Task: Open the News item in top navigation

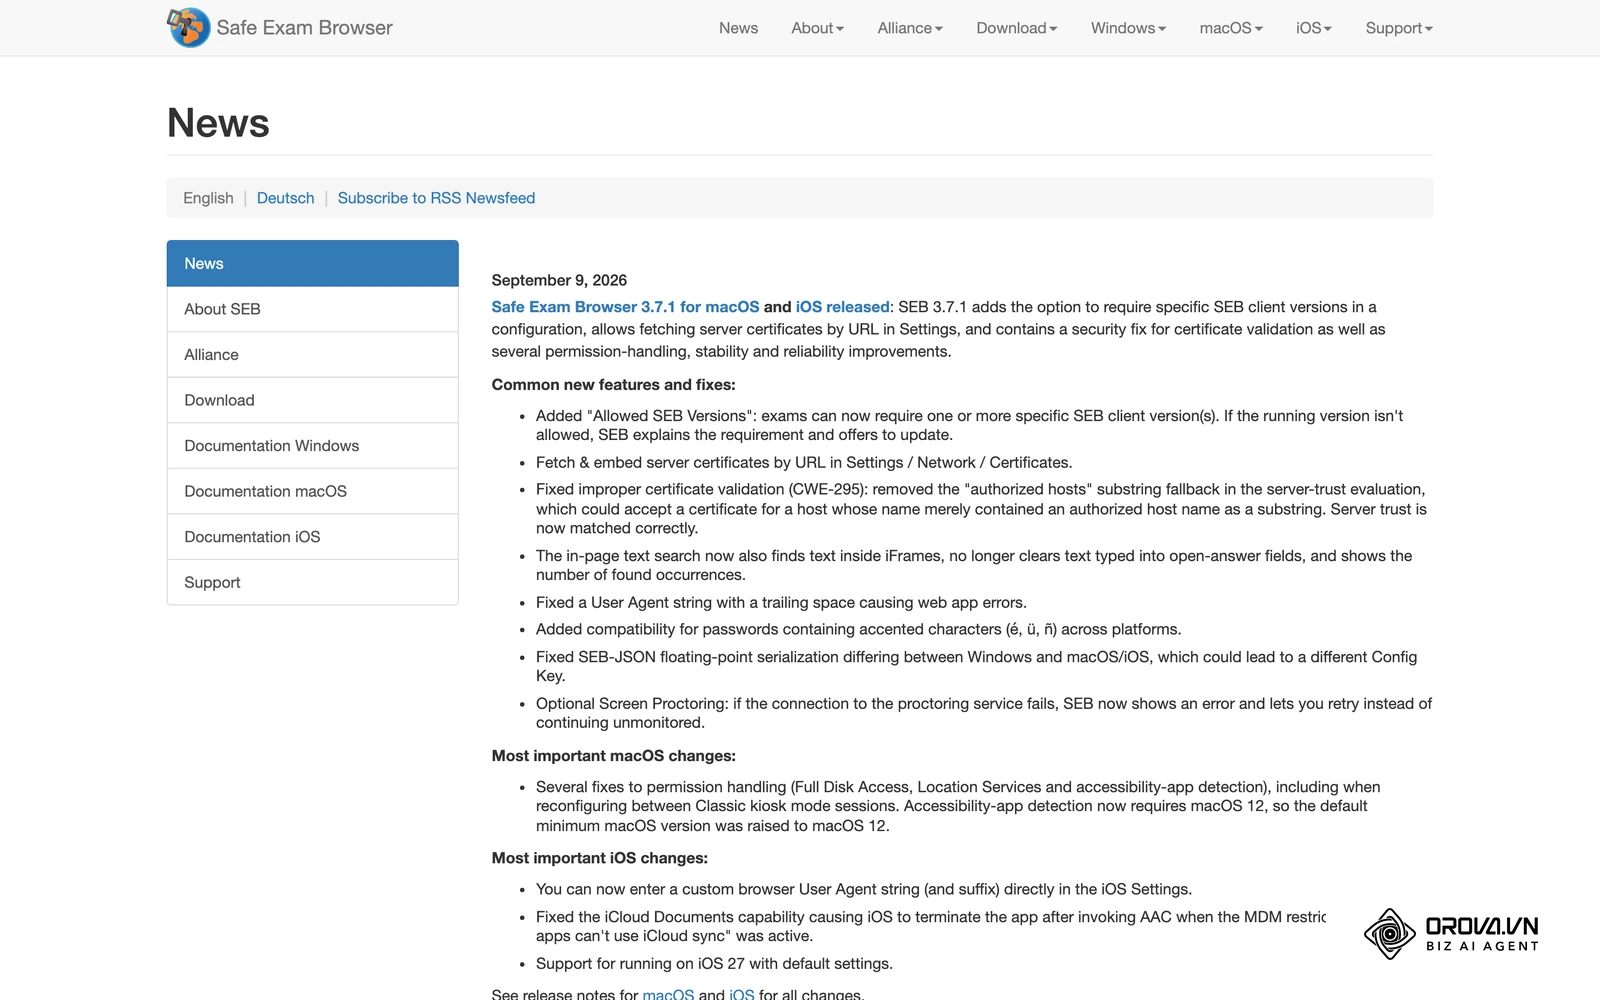Action: (x=738, y=28)
